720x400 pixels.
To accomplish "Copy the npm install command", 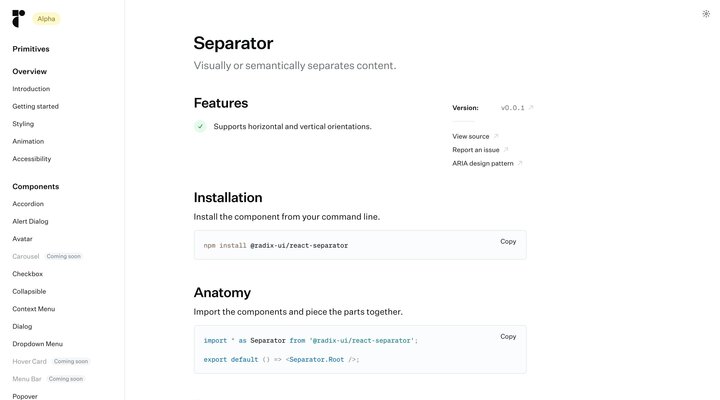I will tap(508, 241).
